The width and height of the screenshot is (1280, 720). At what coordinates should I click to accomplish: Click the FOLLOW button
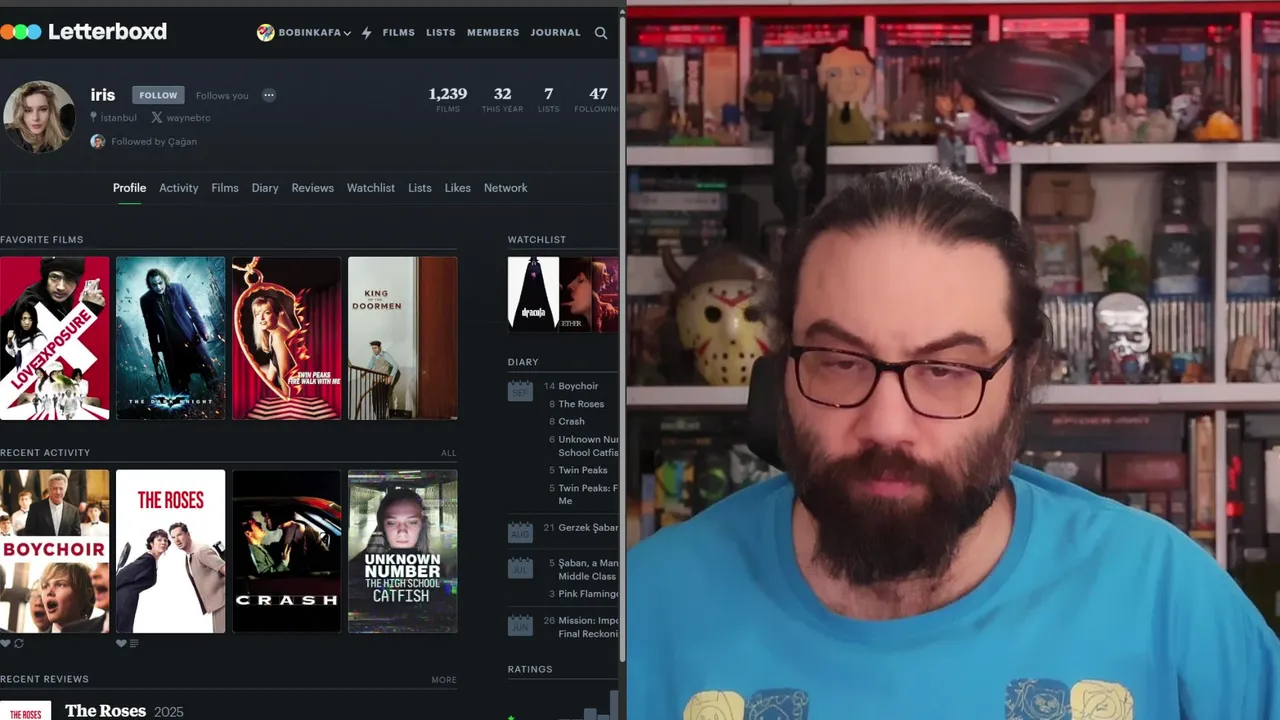[x=158, y=95]
